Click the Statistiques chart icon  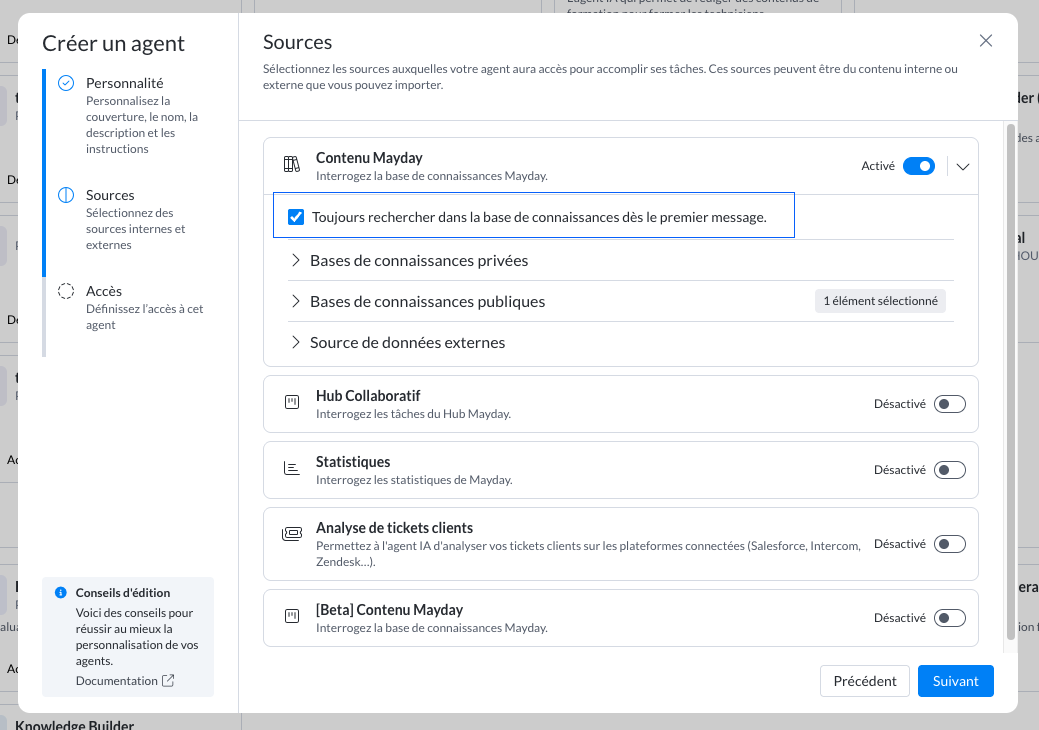coord(291,469)
